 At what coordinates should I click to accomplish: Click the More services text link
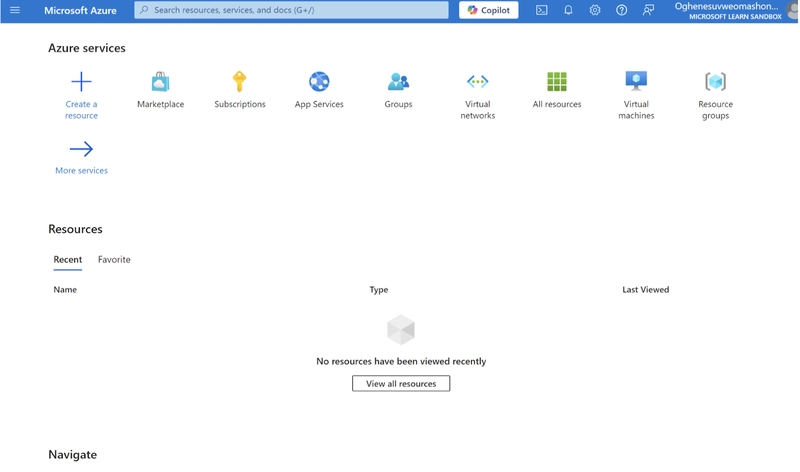pyautogui.click(x=81, y=170)
